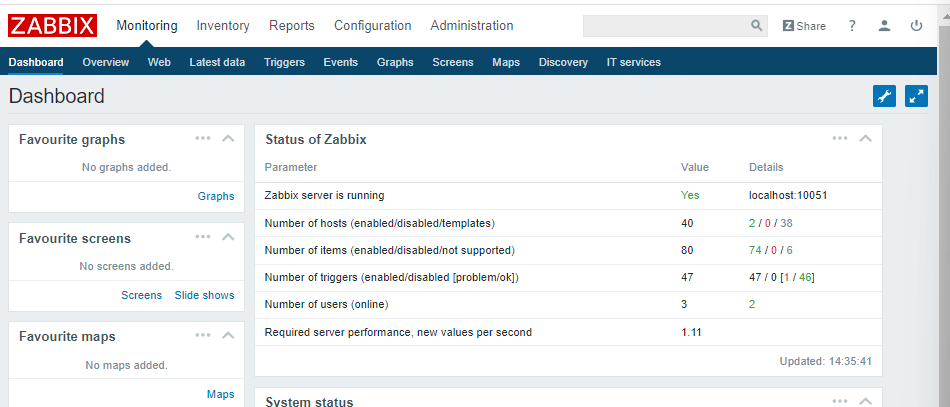Click 'Number of users (online)' row

tap(568, 305)
